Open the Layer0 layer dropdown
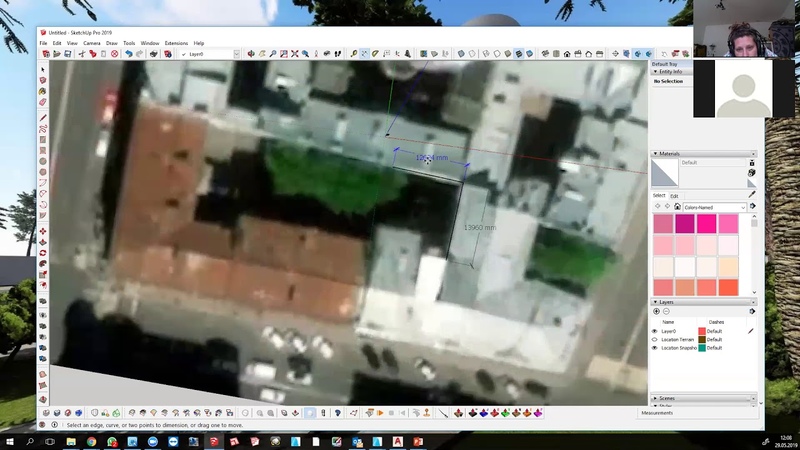Screen dimensions: 800x450 (236, 54)
